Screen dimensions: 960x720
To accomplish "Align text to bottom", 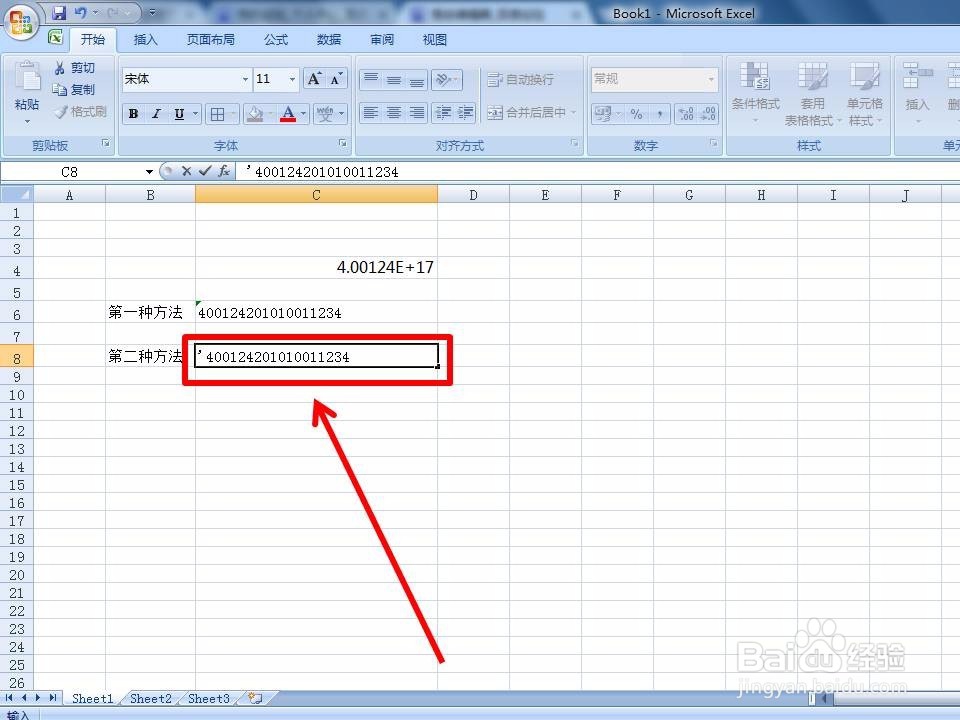I will 417,79.
